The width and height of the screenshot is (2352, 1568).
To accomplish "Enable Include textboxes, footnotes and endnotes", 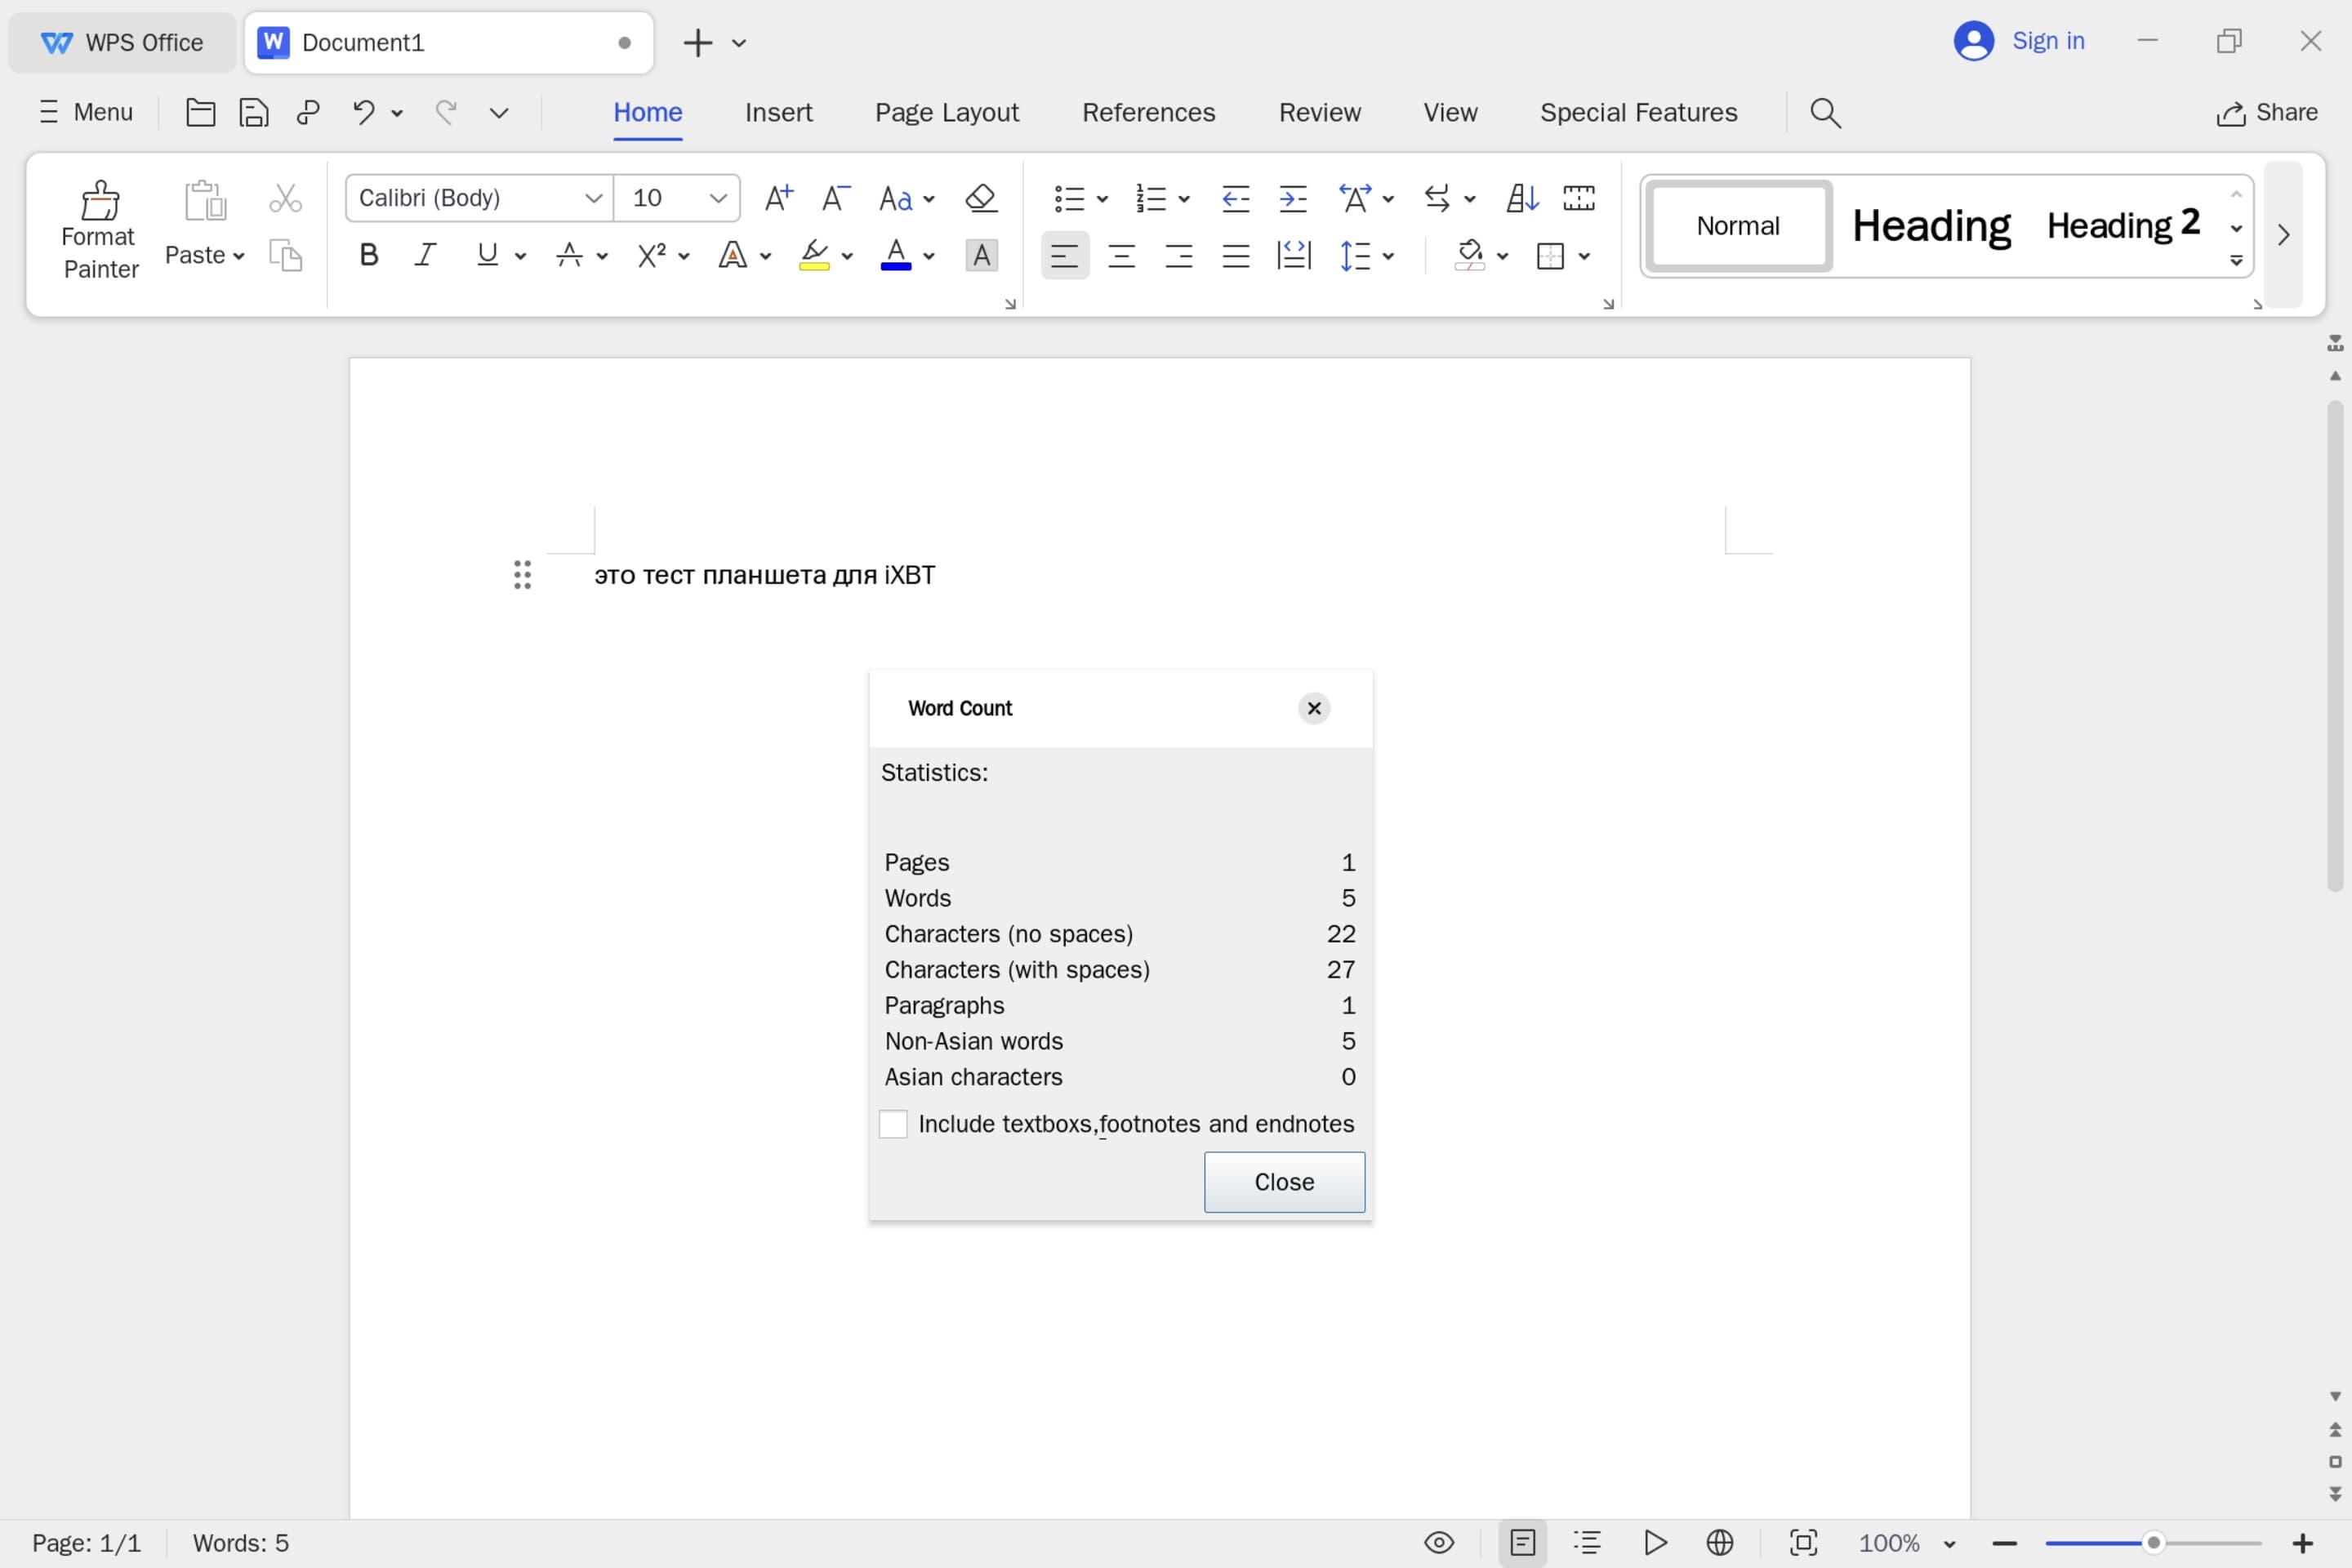I will click(893, 1124).
